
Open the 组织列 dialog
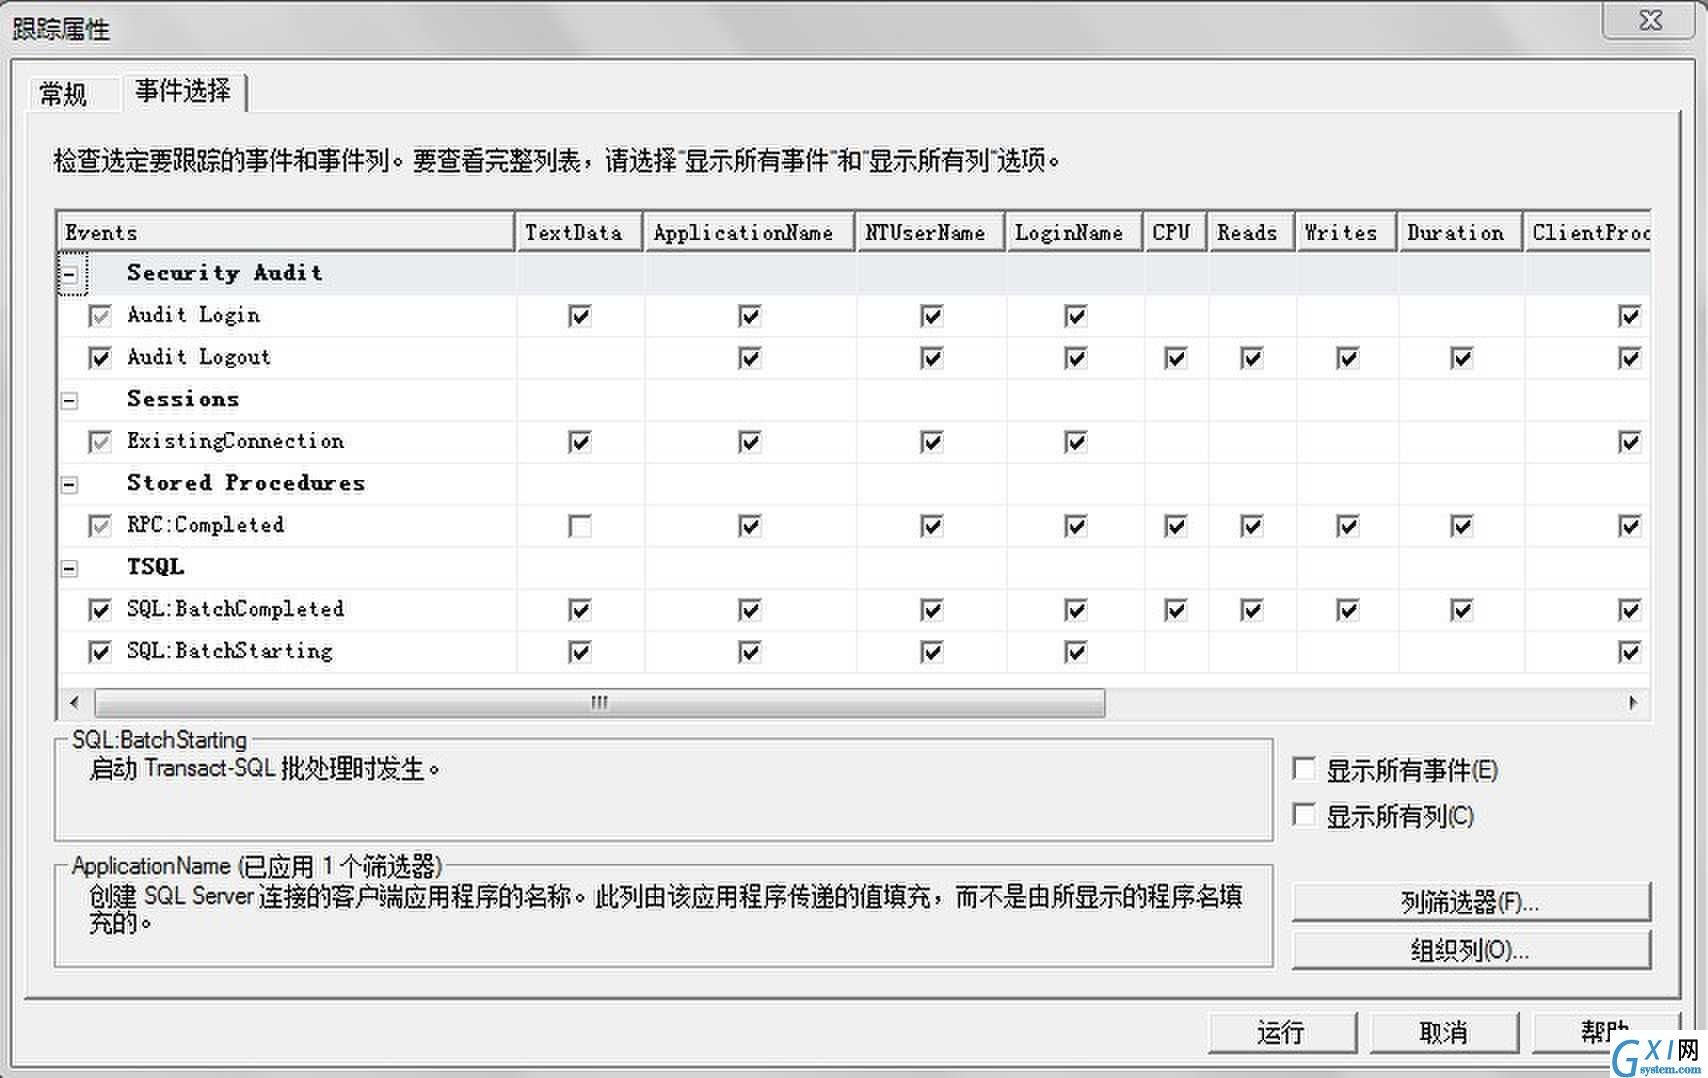(x=1471, y=950)
